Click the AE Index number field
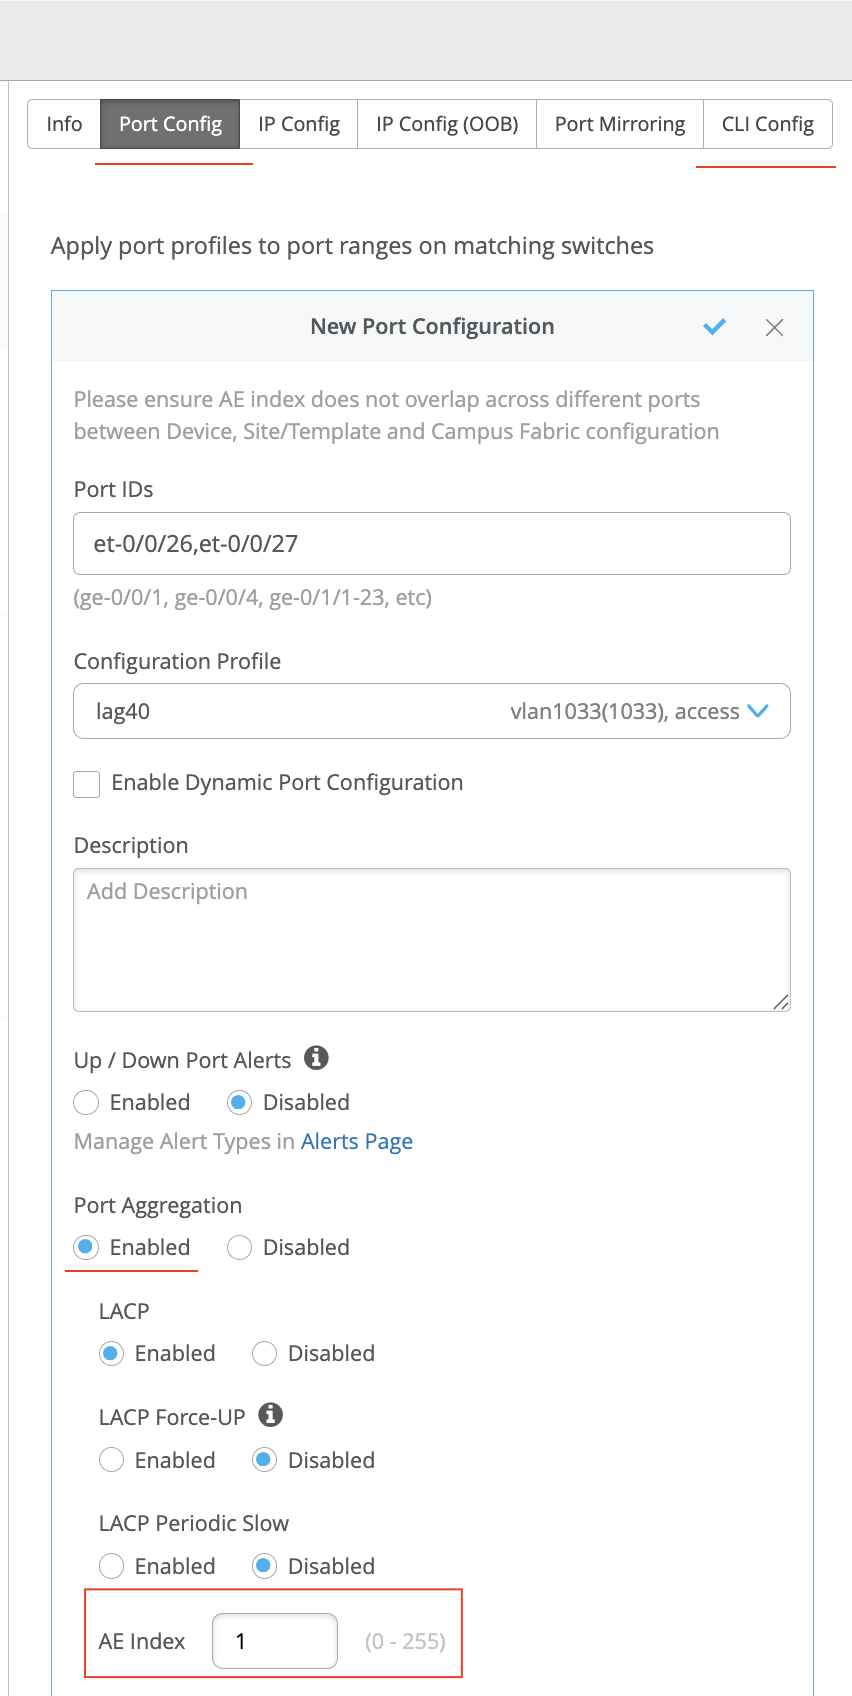The image size is (852, 1696). click(274, 1641)
